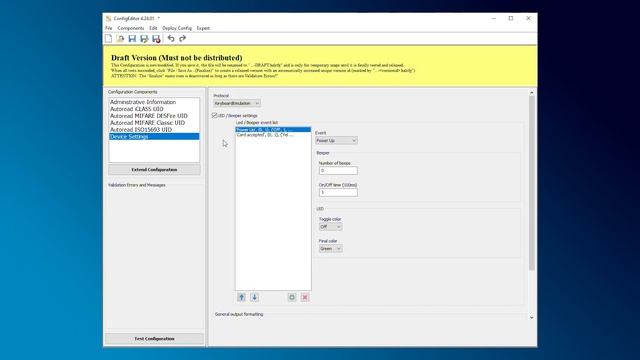Open the Protocol dropdown

click(x=237, y=103)
